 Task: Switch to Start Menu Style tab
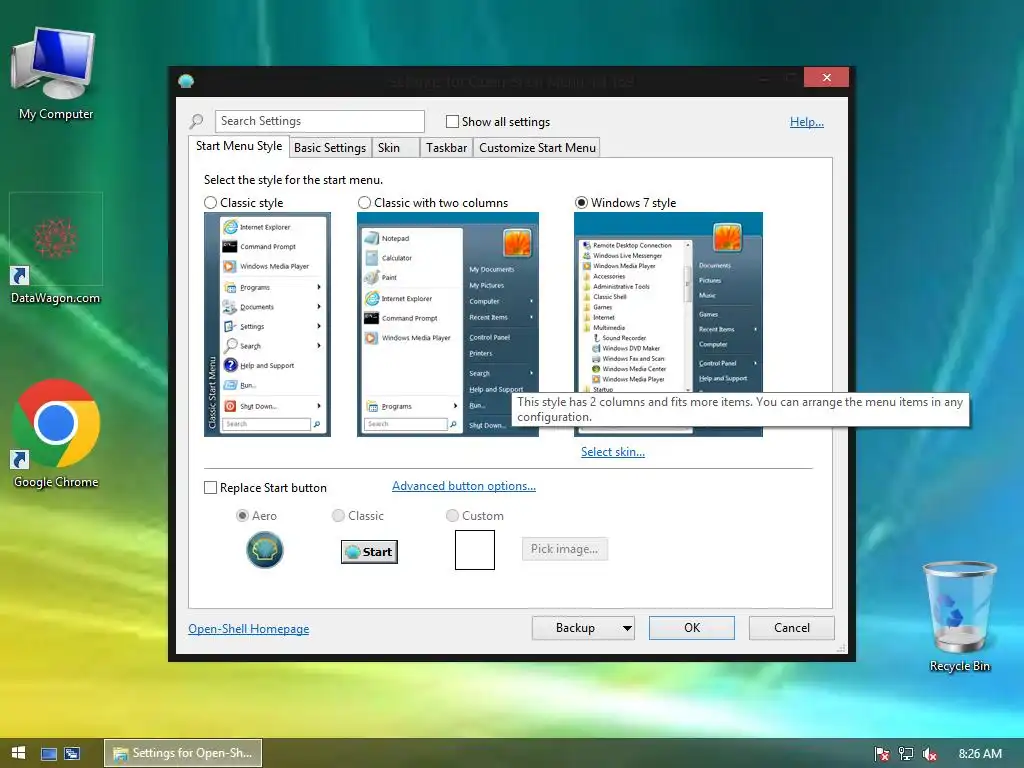tap(239, 146)
